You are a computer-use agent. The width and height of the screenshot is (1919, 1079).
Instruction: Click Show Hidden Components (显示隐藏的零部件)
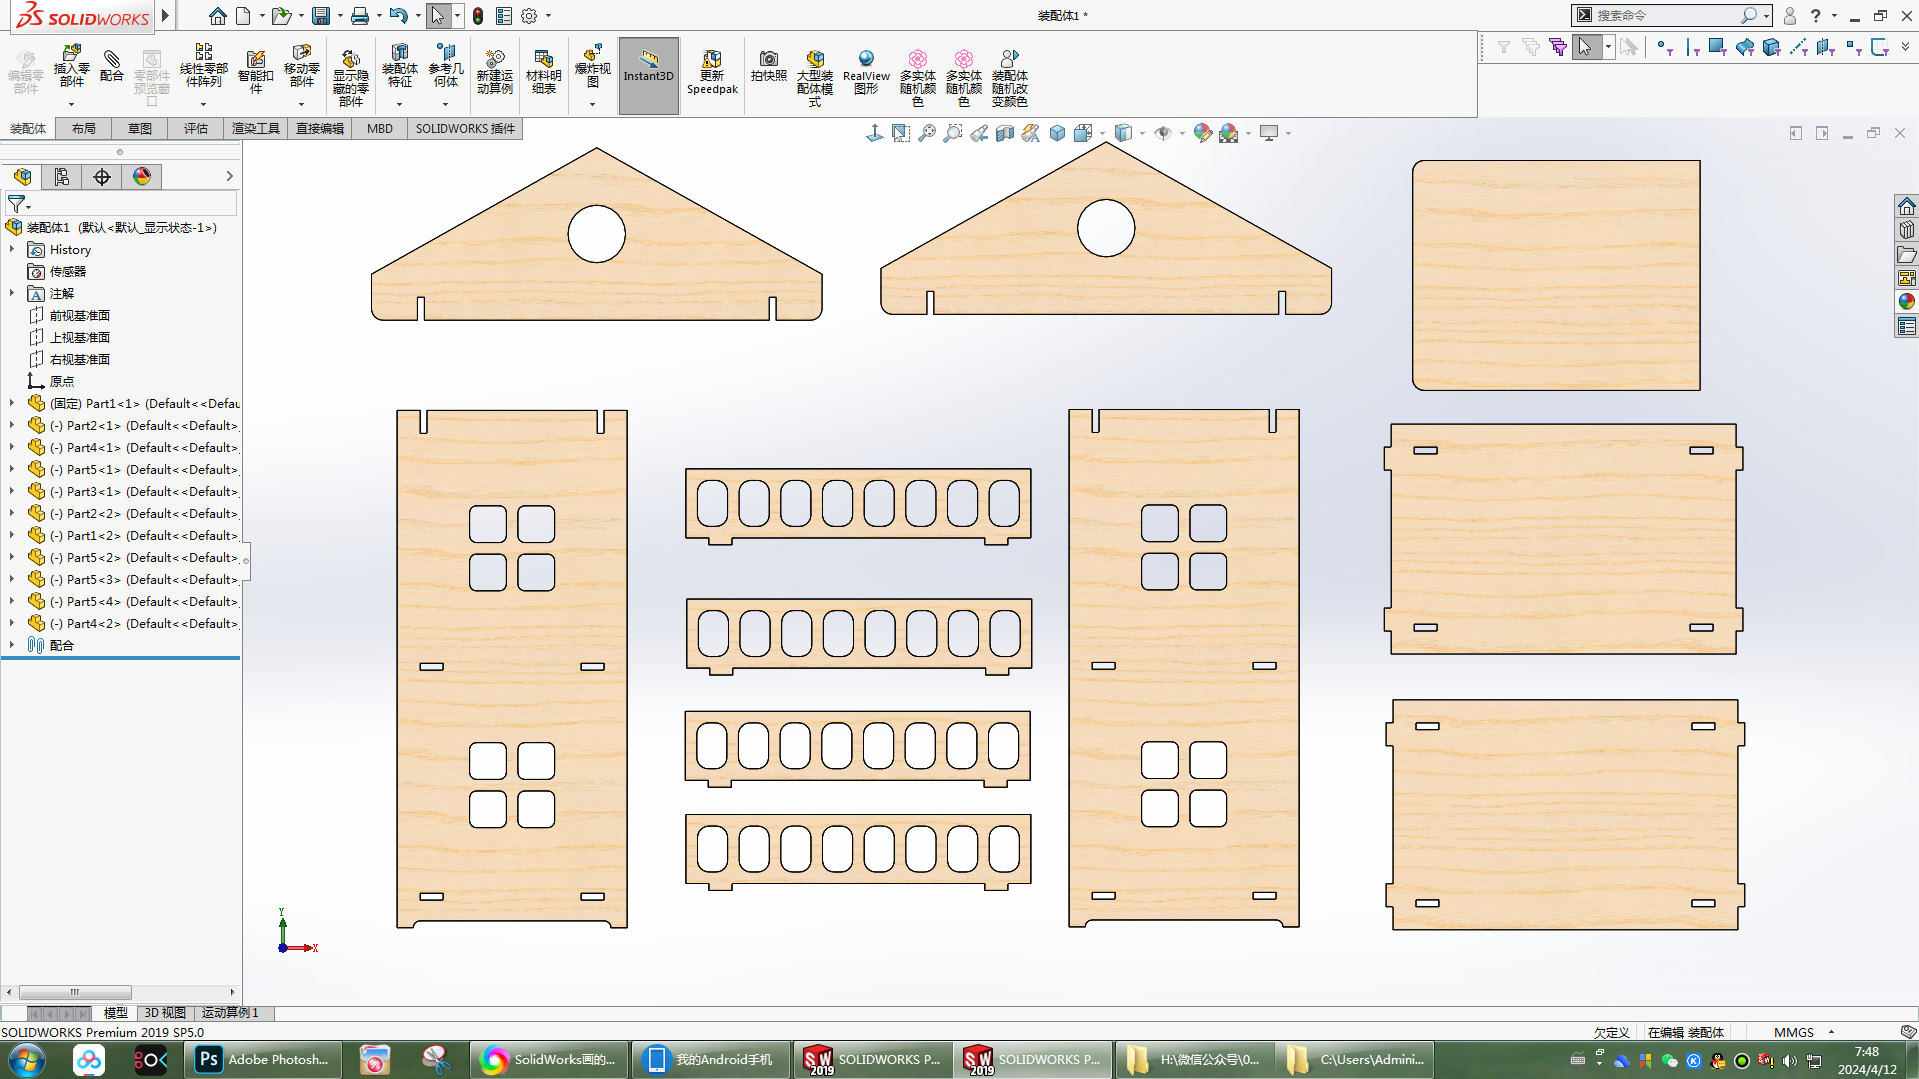pos(350,78)
